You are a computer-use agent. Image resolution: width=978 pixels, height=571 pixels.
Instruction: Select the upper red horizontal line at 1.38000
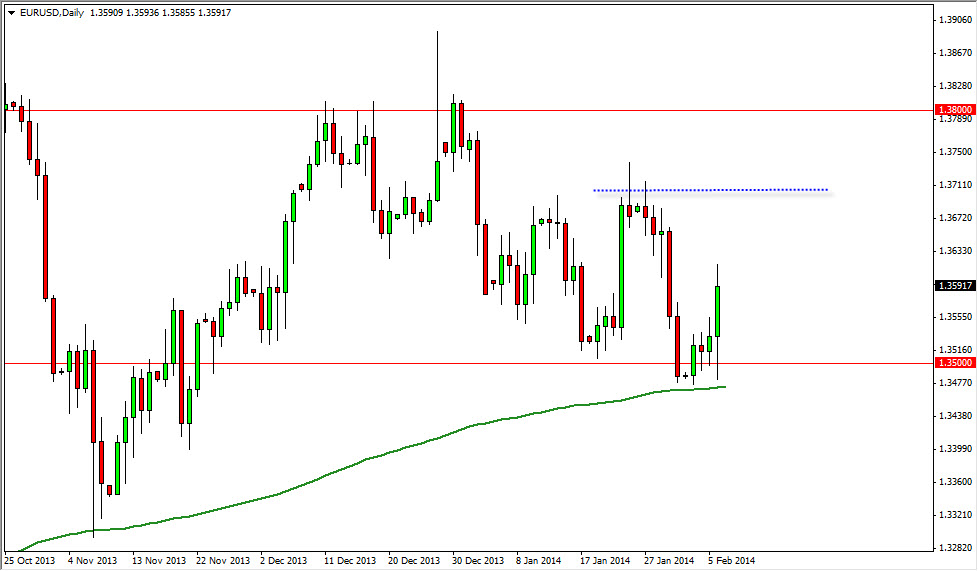point(468,110)
